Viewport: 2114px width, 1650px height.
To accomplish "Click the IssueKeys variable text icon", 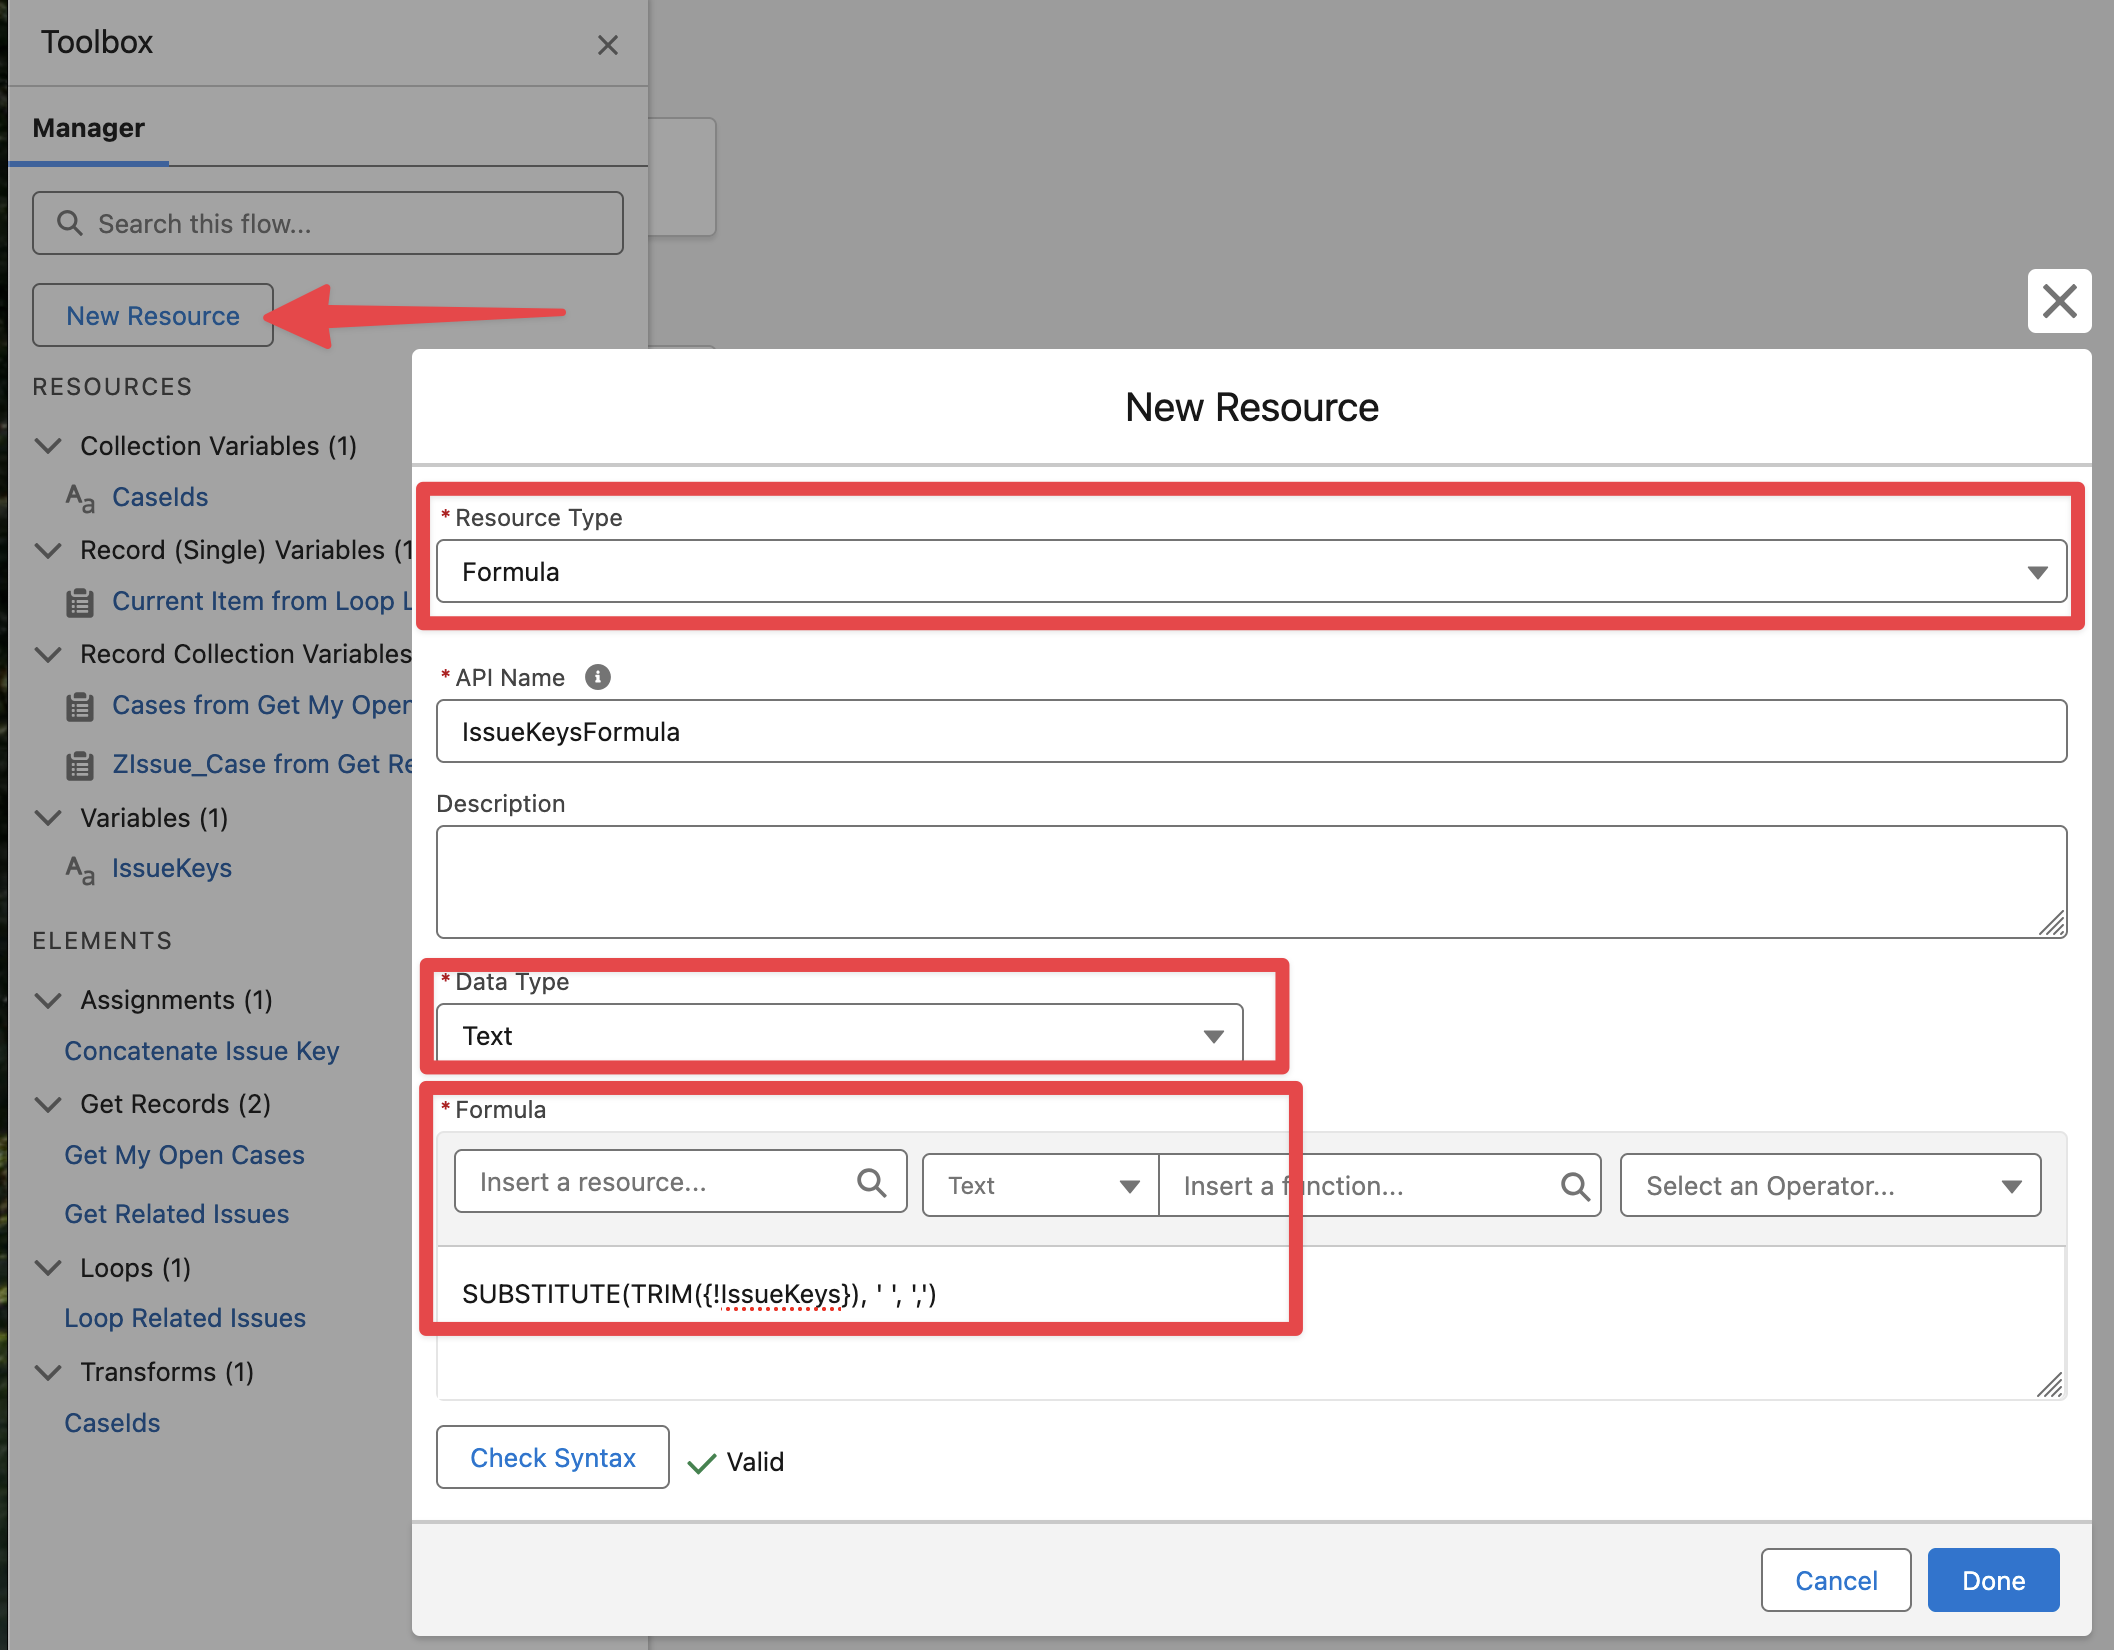I will pyautogui.click(x=80, y=869).
